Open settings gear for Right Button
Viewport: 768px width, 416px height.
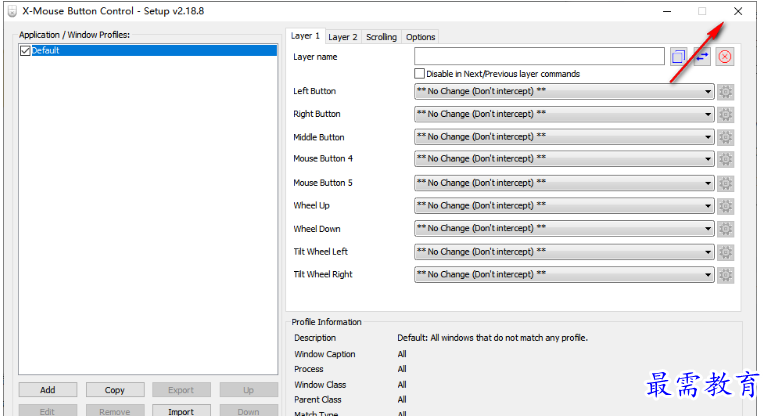(725, 114)
